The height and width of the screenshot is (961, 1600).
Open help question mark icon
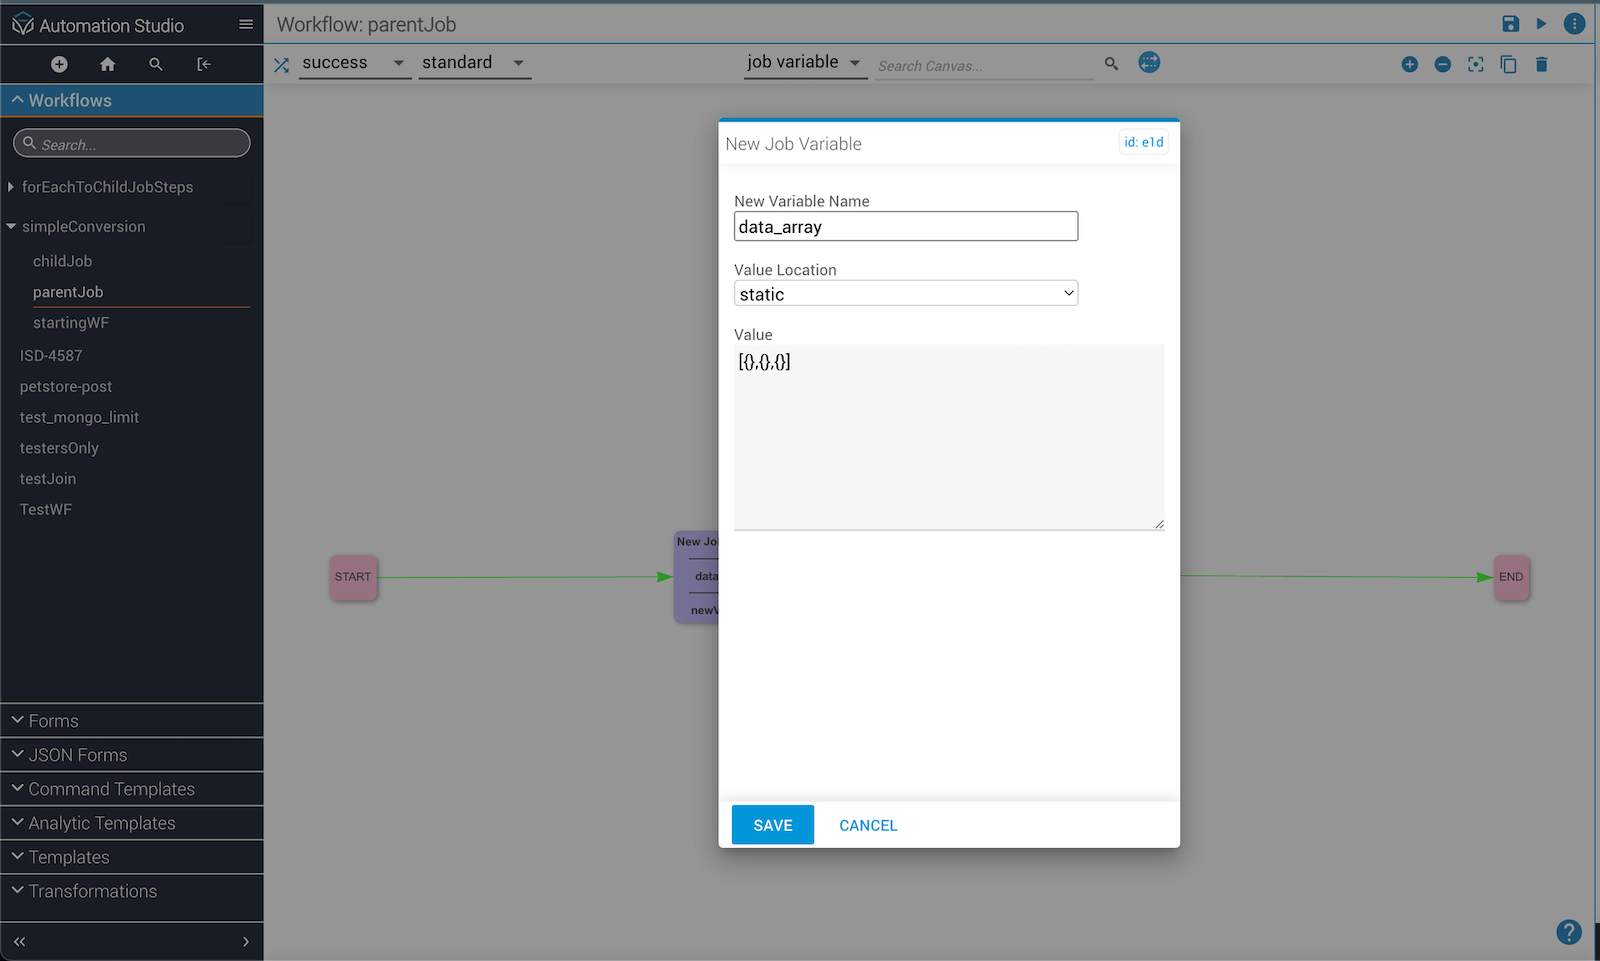pos(1568,932)
